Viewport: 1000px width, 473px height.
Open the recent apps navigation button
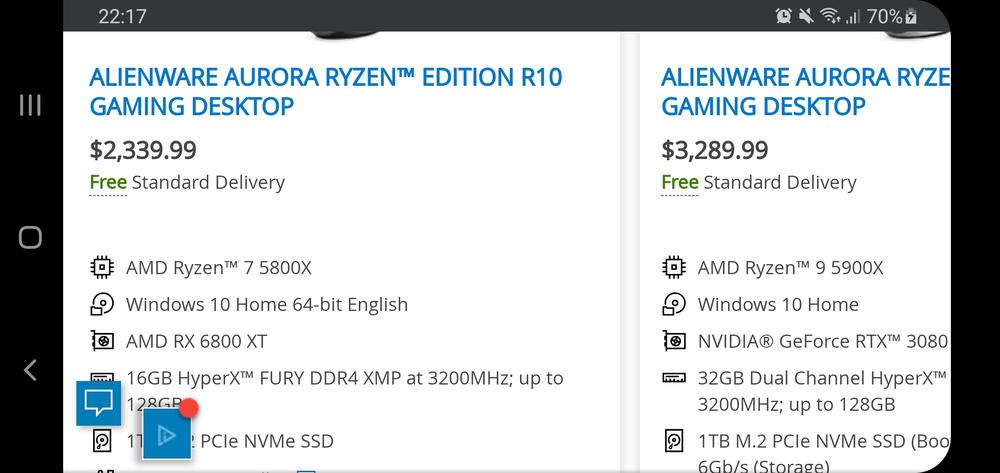coord(31,104)
